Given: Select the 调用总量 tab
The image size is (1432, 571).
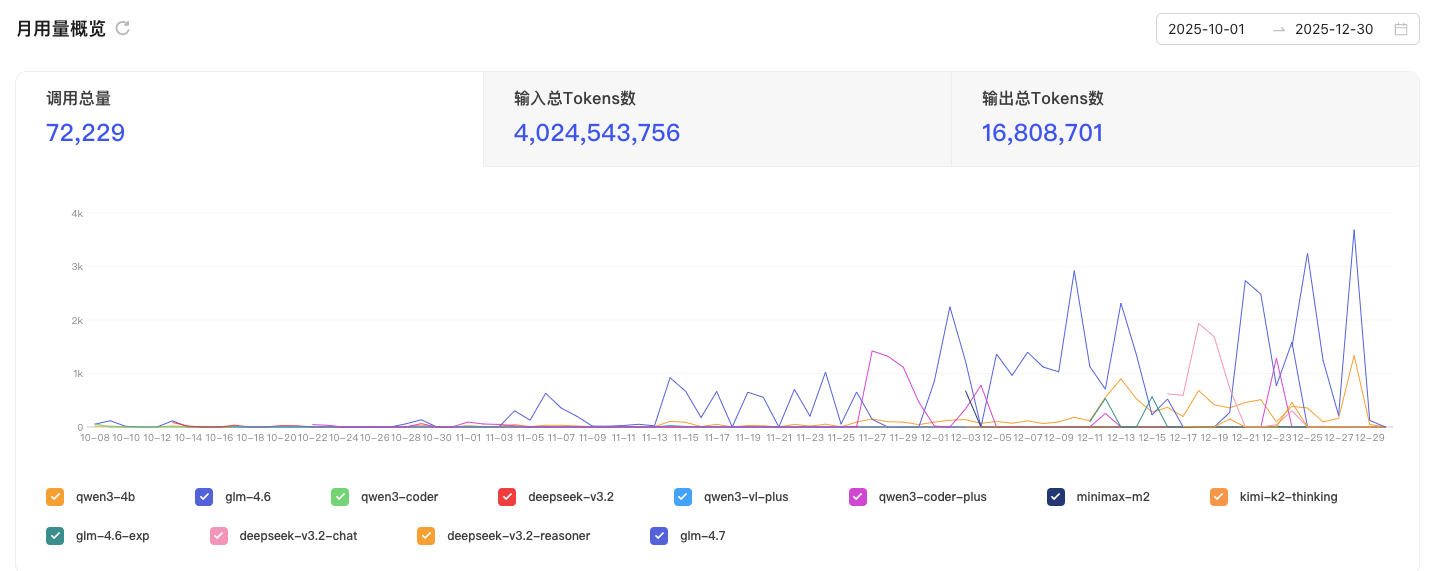Looking at the screenshot, I should [249, 119].
